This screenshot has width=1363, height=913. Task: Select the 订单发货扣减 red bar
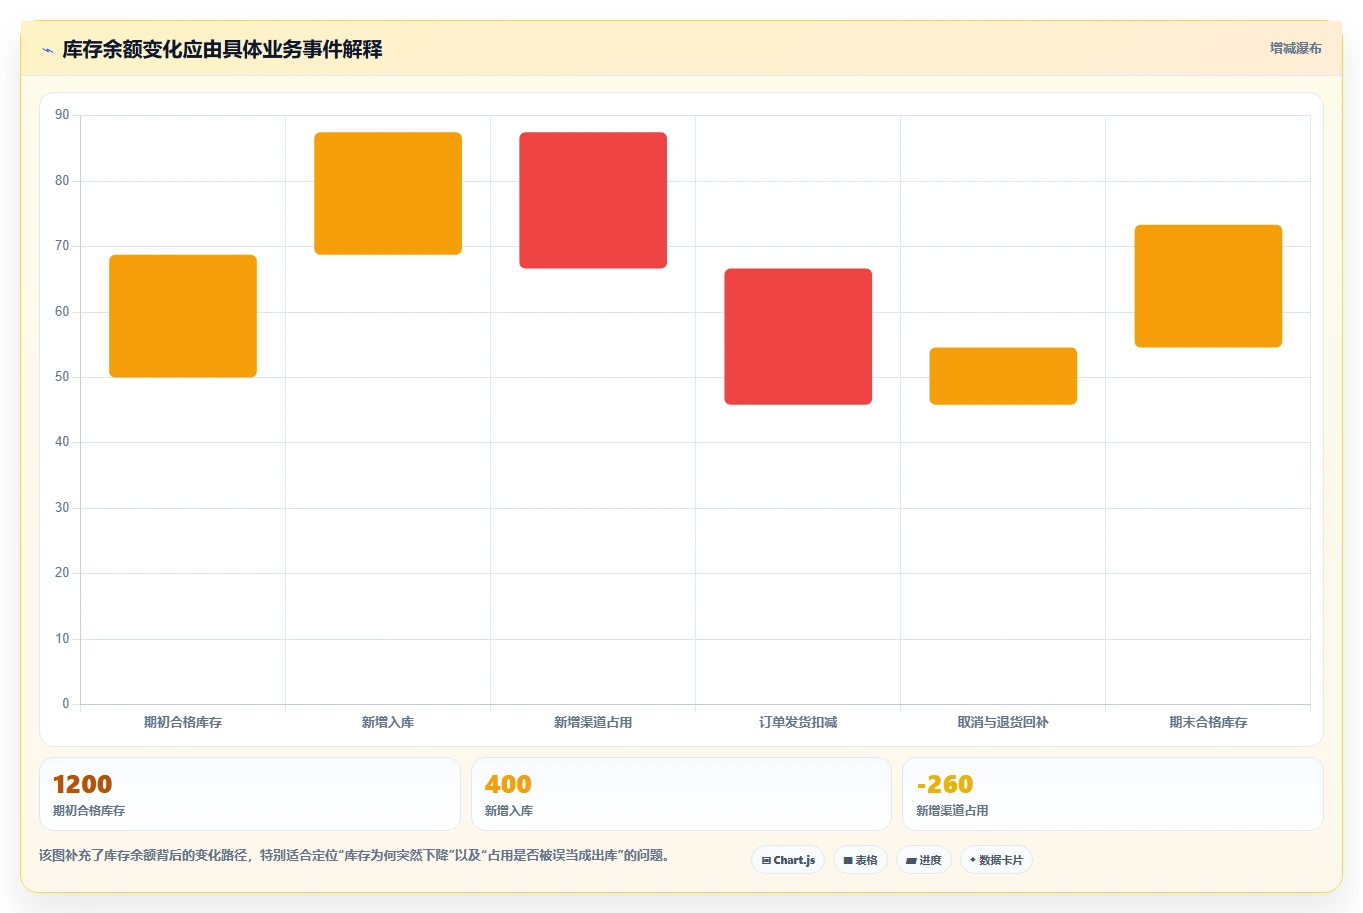pos(798,336)
